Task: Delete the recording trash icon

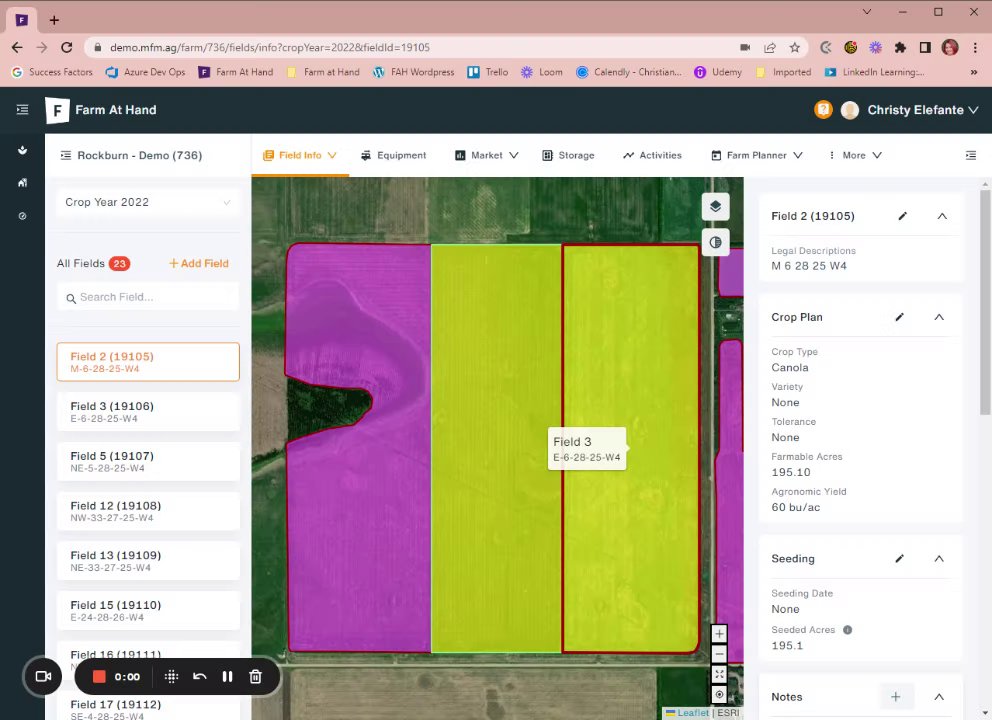Action: [256, 676]
